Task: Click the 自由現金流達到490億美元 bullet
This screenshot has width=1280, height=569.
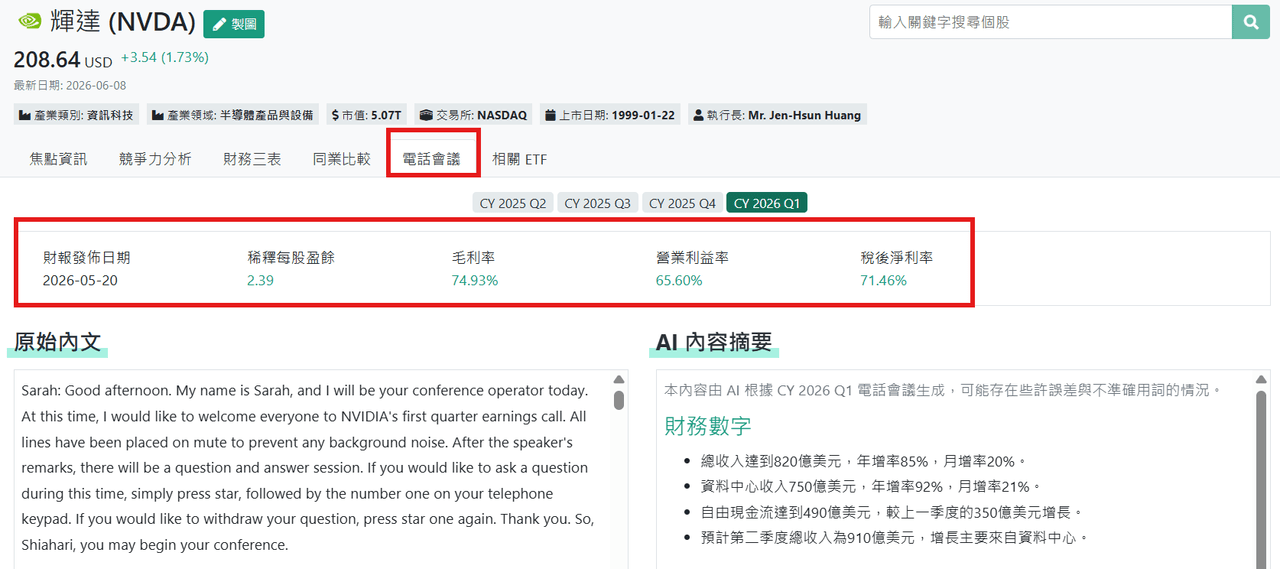Action: tap(892, 511)
